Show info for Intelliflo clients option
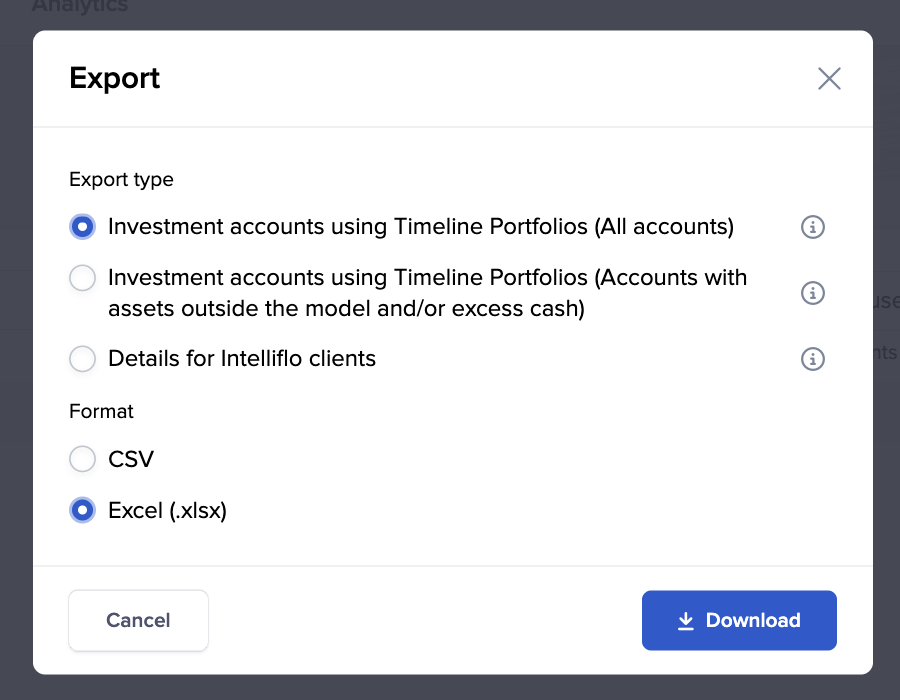900x700 pixels. [x=813, y=358]
